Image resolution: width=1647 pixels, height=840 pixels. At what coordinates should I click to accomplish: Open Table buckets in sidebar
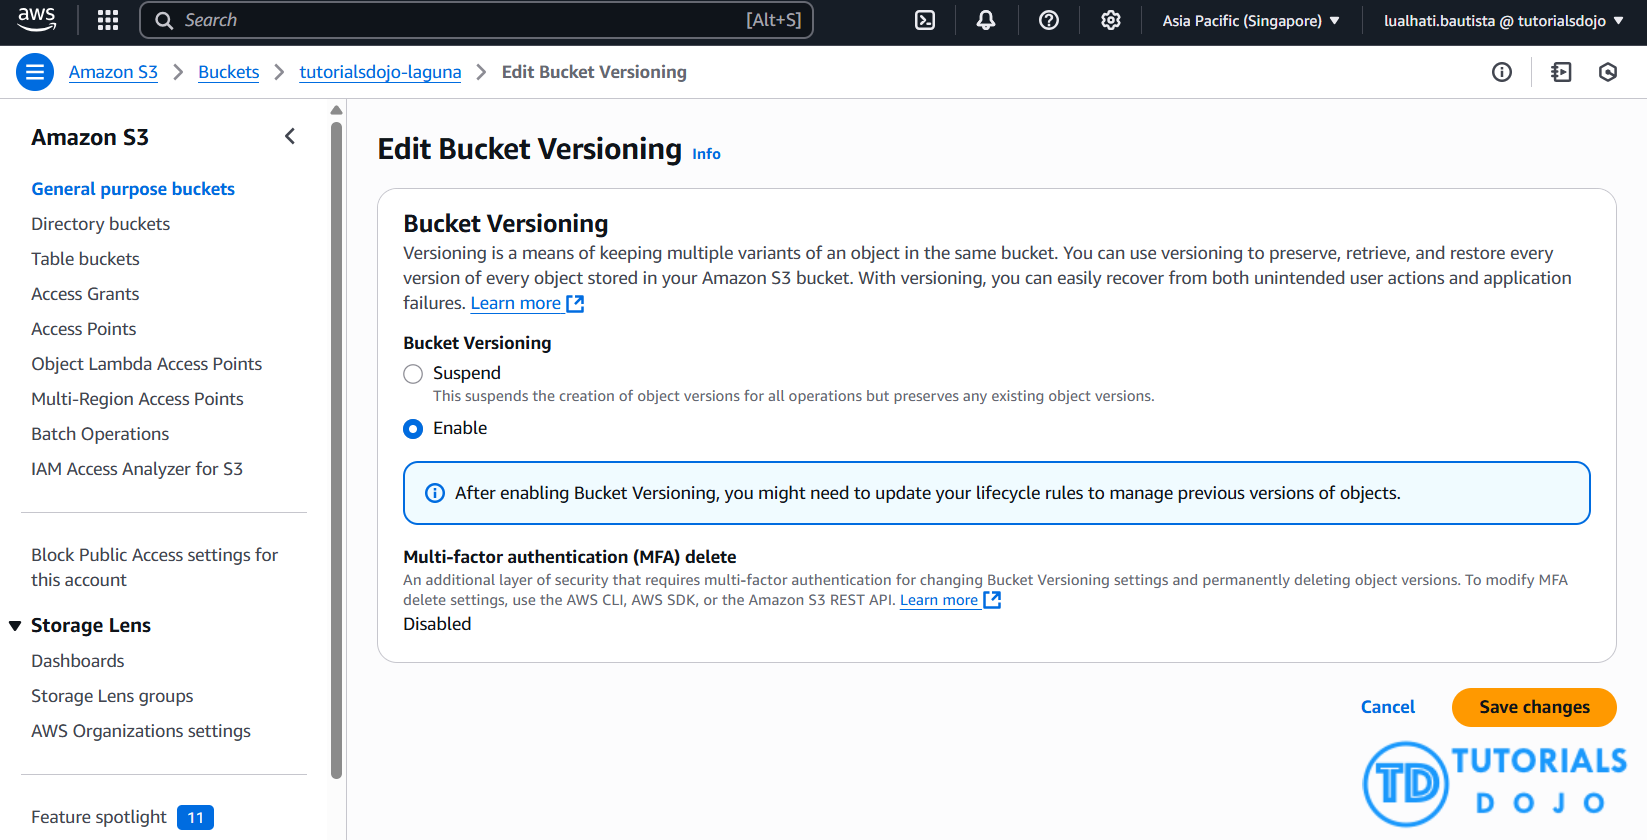[85, 259]
